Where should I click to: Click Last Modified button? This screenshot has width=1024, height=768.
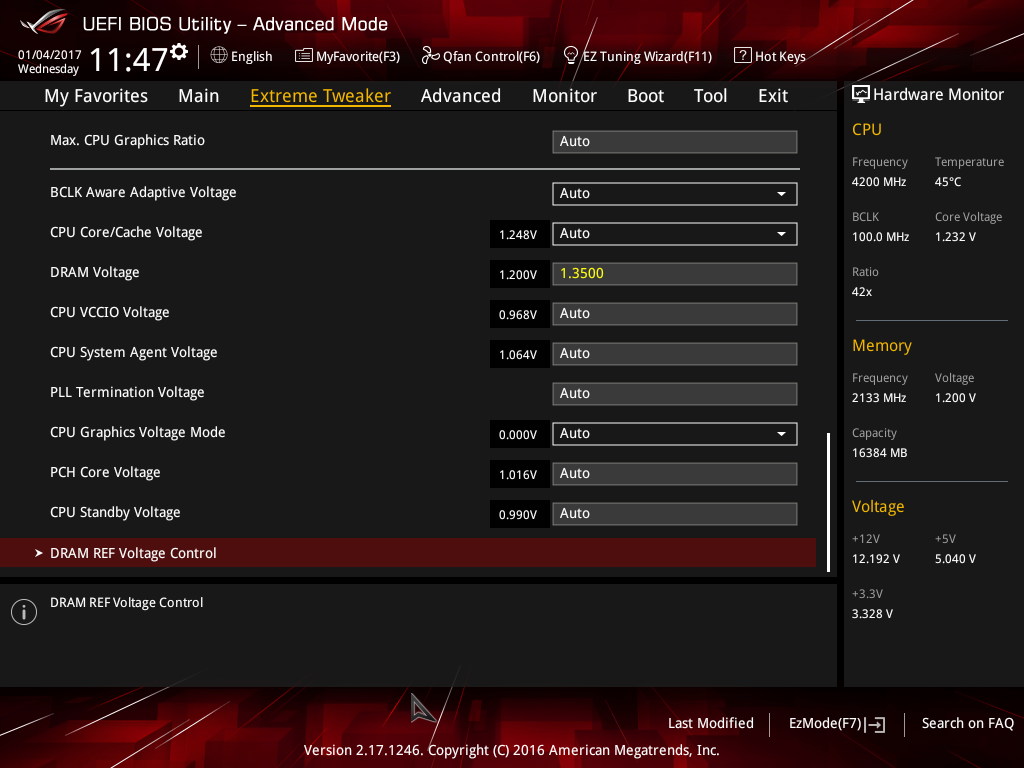[x=711, y=723]
